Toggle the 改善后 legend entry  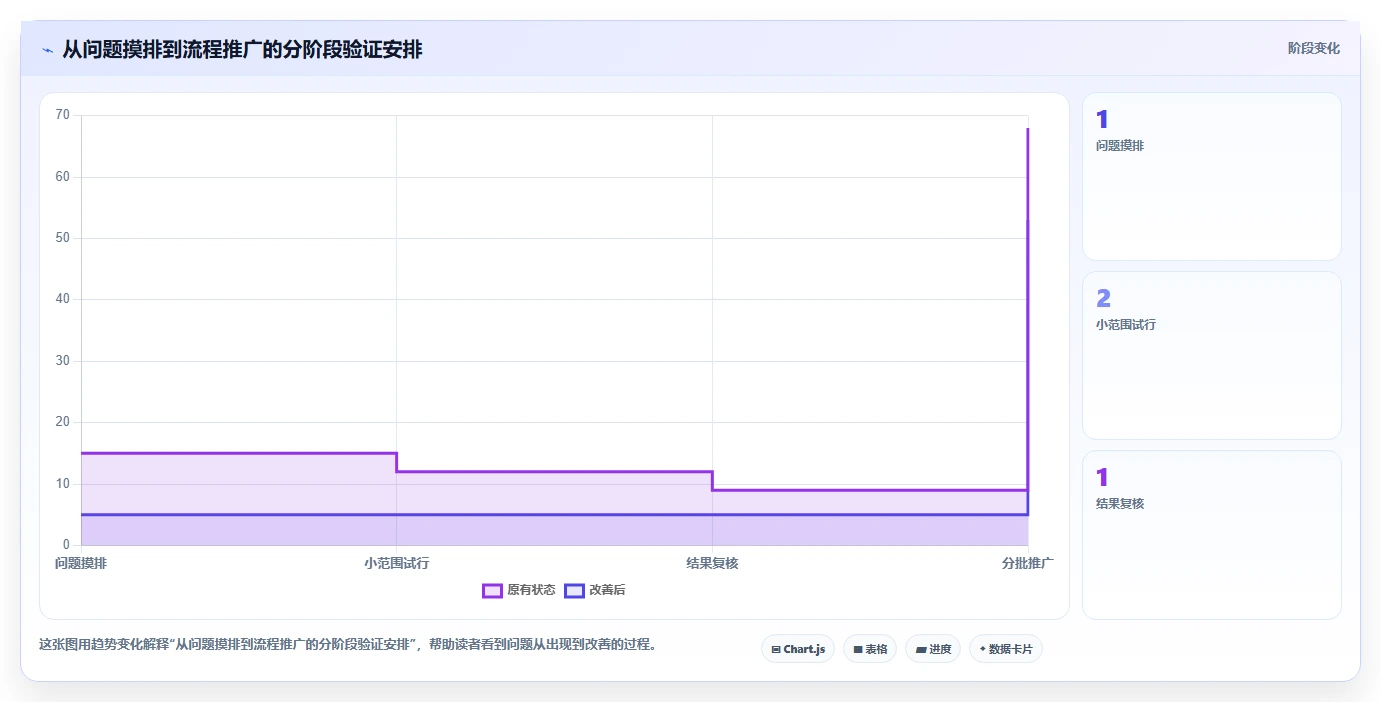point(595,590)
